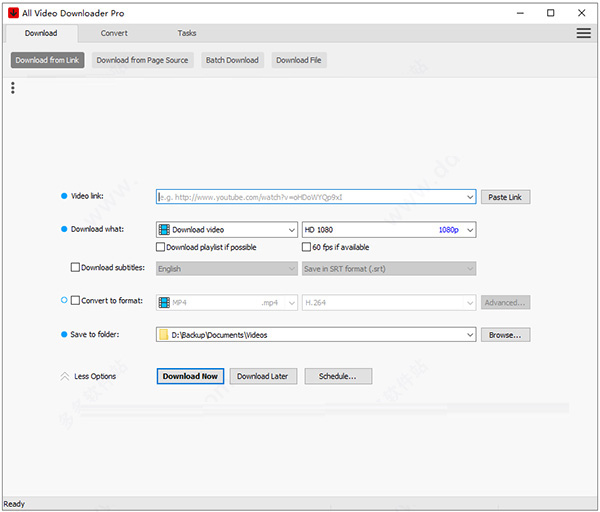Tick the 60 fps if available checkbox
Image resolution: width=600 pixels, height=512 pixels.
click(x=306, y=247)
